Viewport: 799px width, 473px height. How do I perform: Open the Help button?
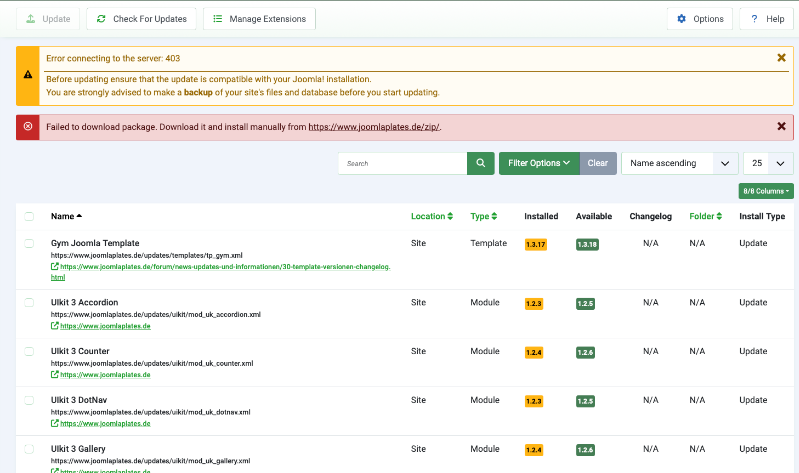[x=766, y=19]
